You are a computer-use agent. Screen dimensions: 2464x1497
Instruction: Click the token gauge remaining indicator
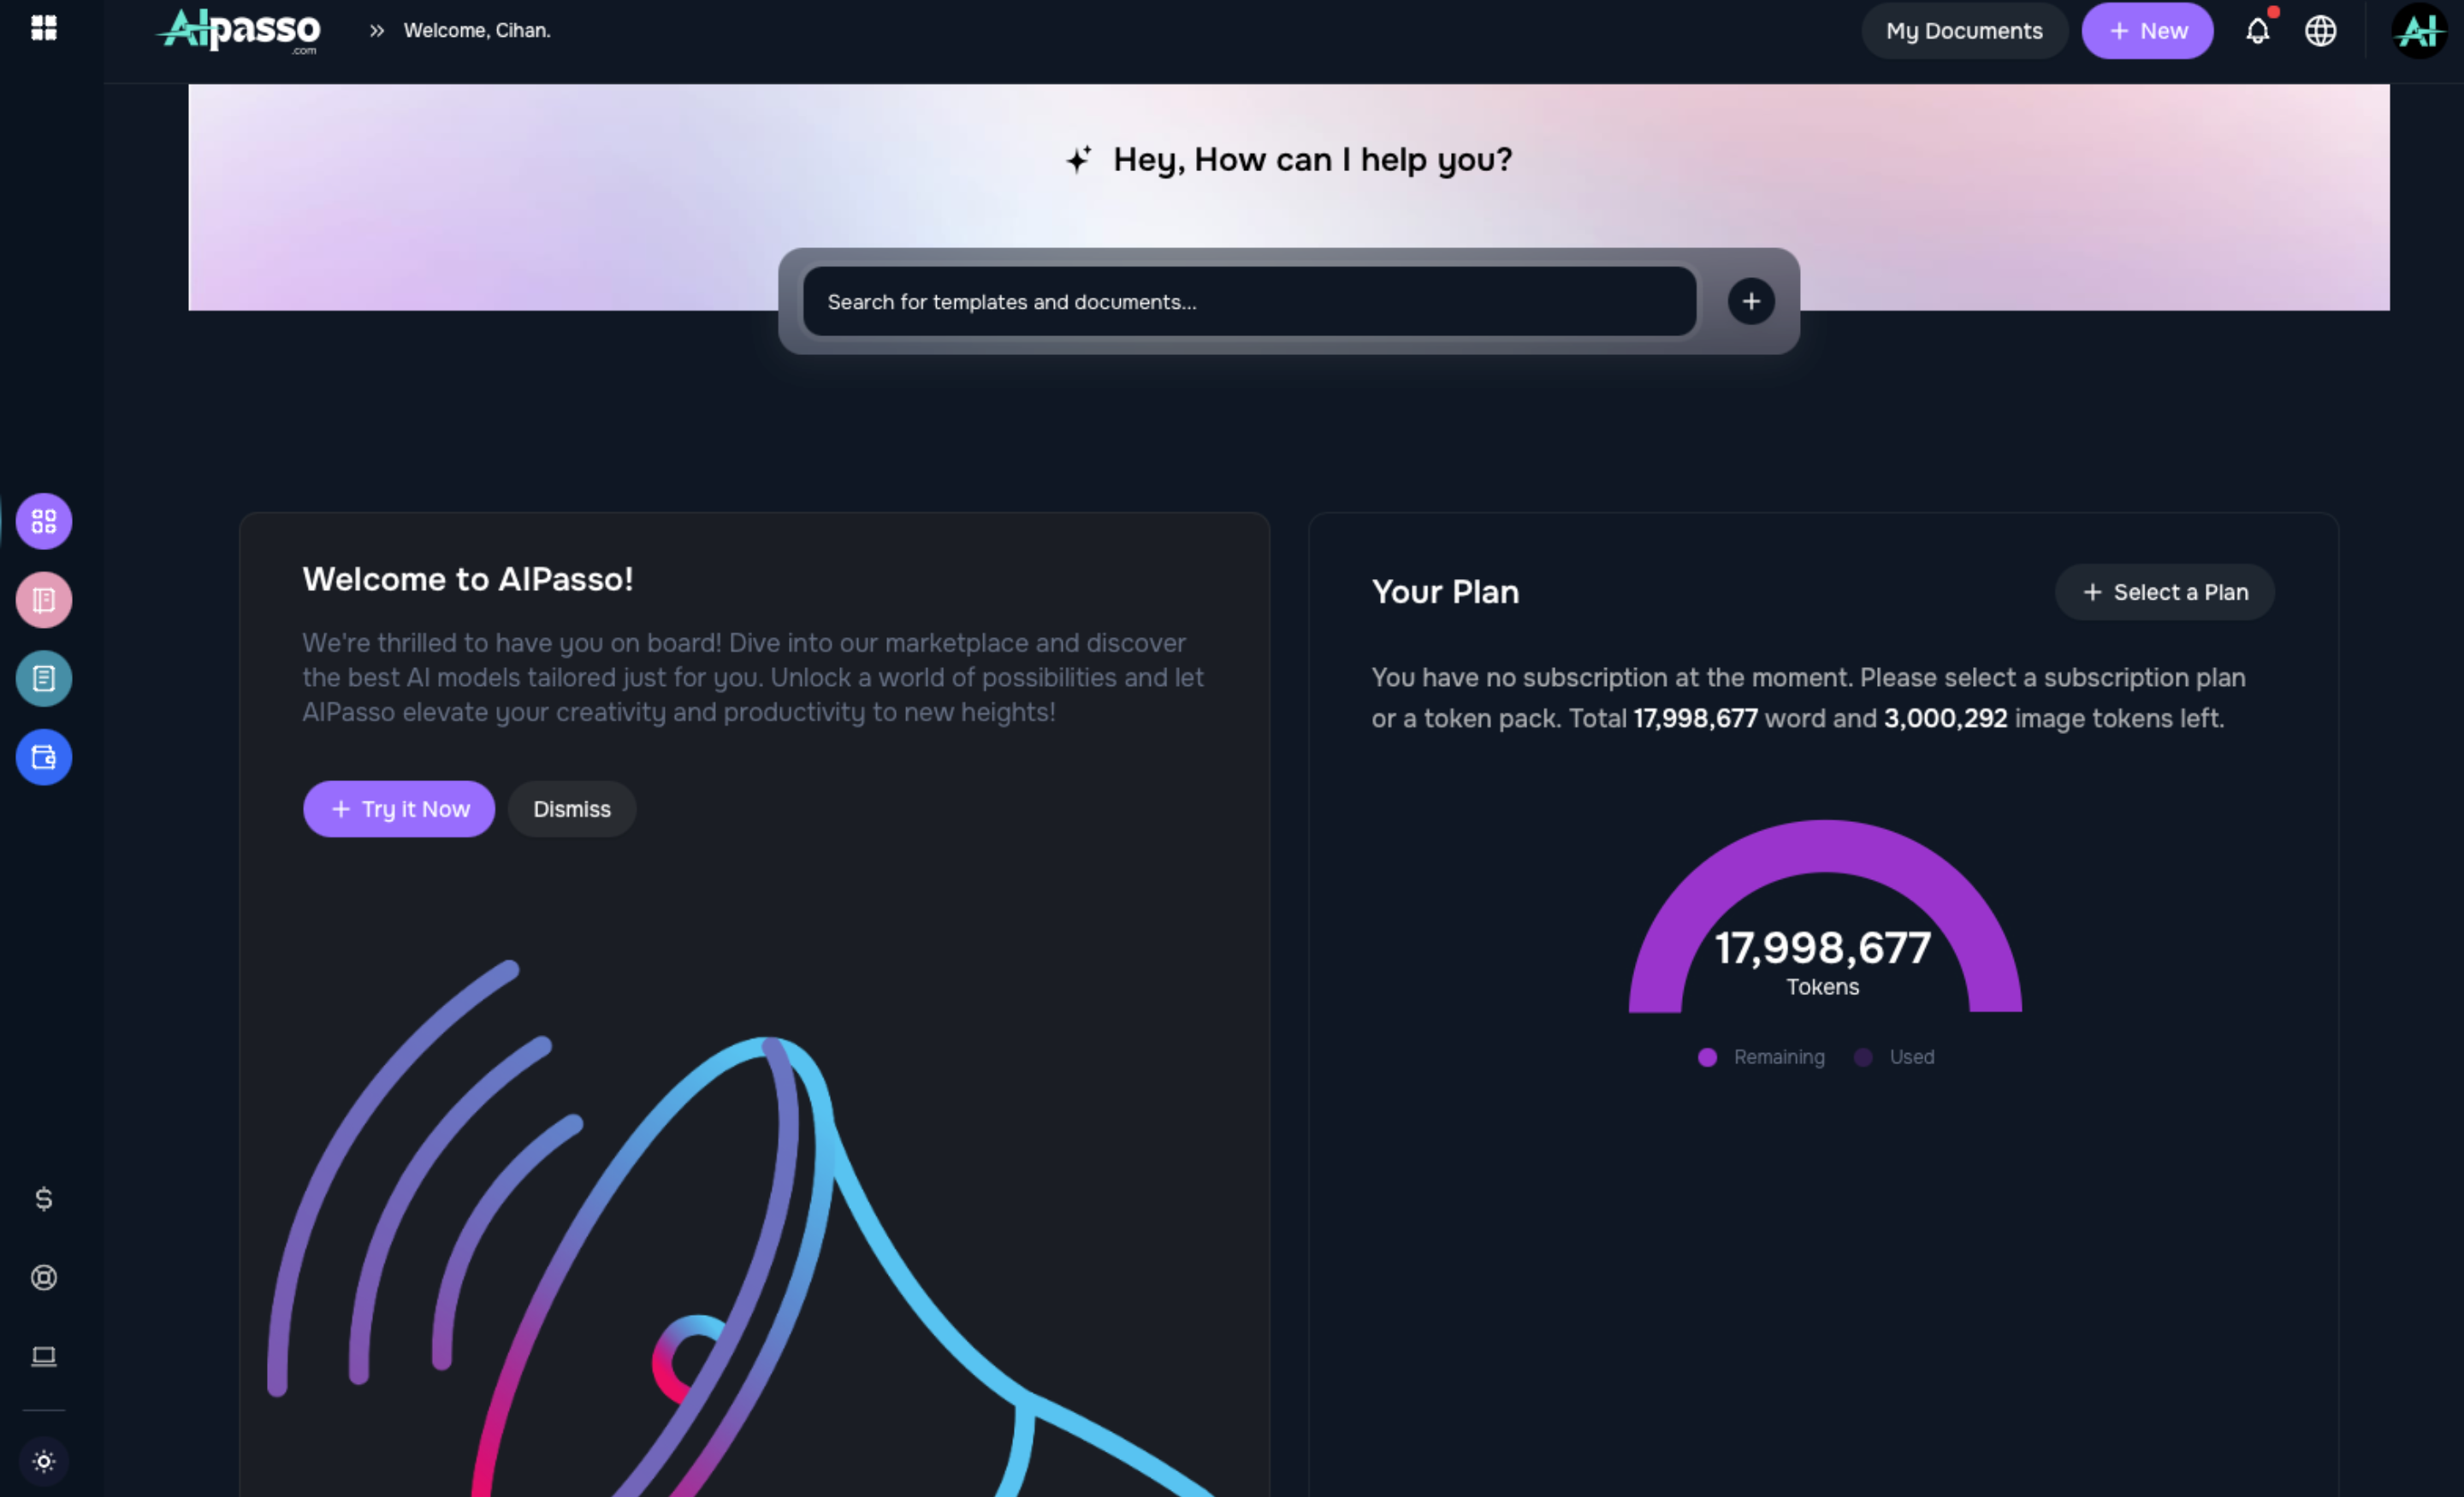point(1707,1056)
